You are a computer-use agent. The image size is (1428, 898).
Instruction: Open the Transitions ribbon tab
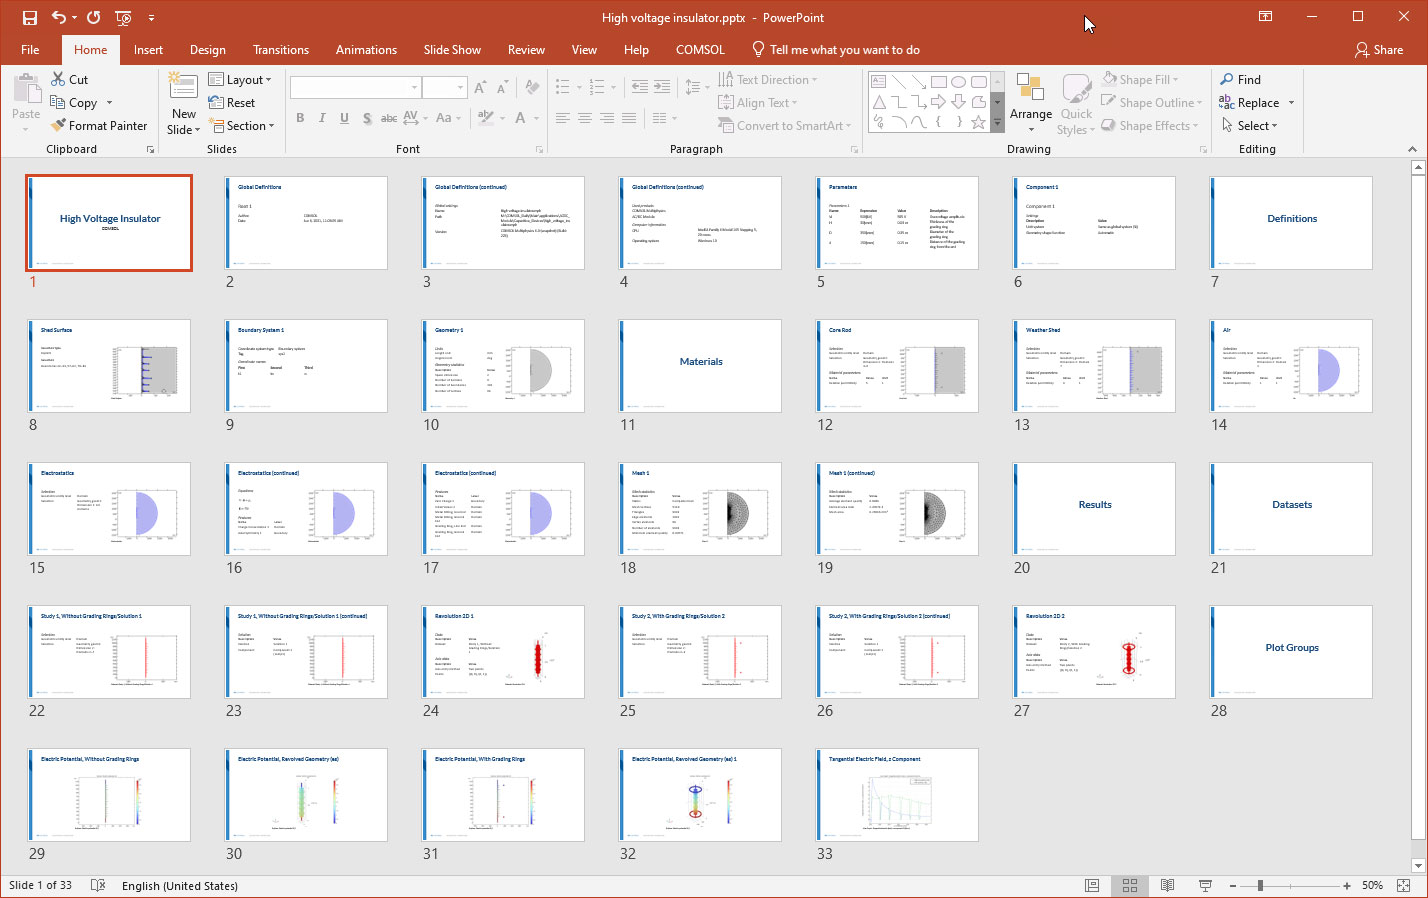click(281, 50)
